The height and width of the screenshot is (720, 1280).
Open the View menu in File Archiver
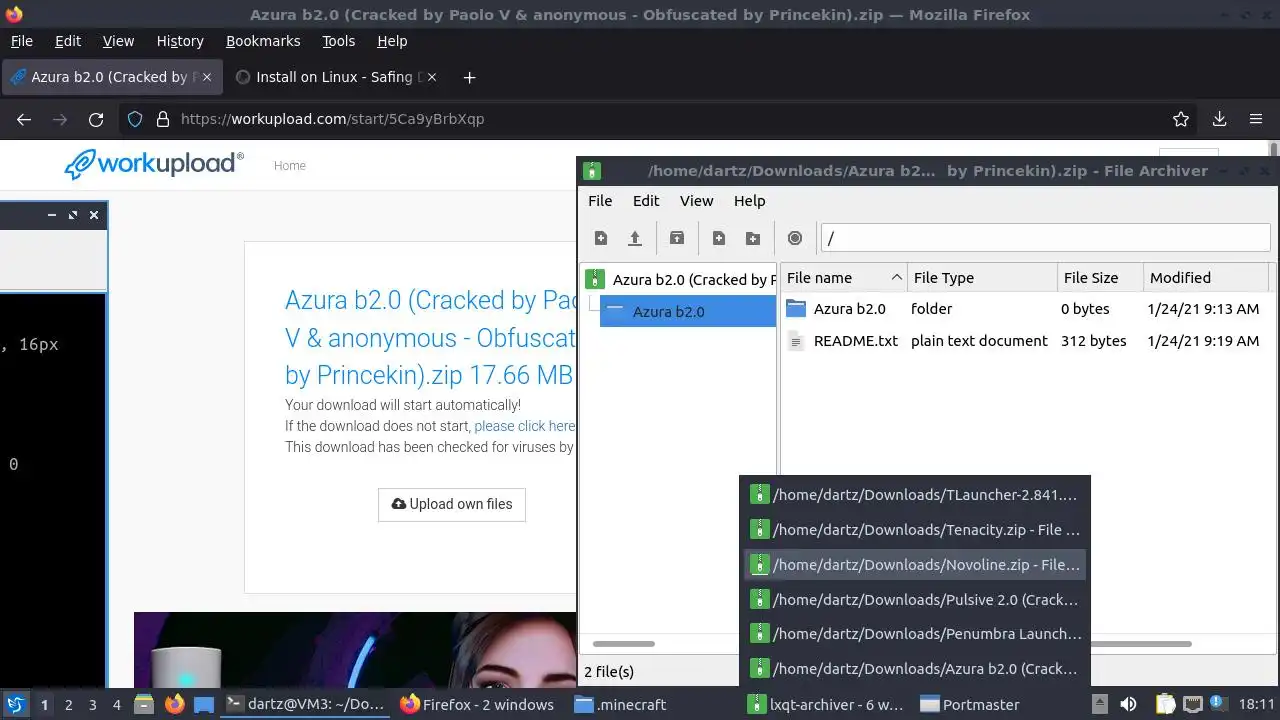697,201
